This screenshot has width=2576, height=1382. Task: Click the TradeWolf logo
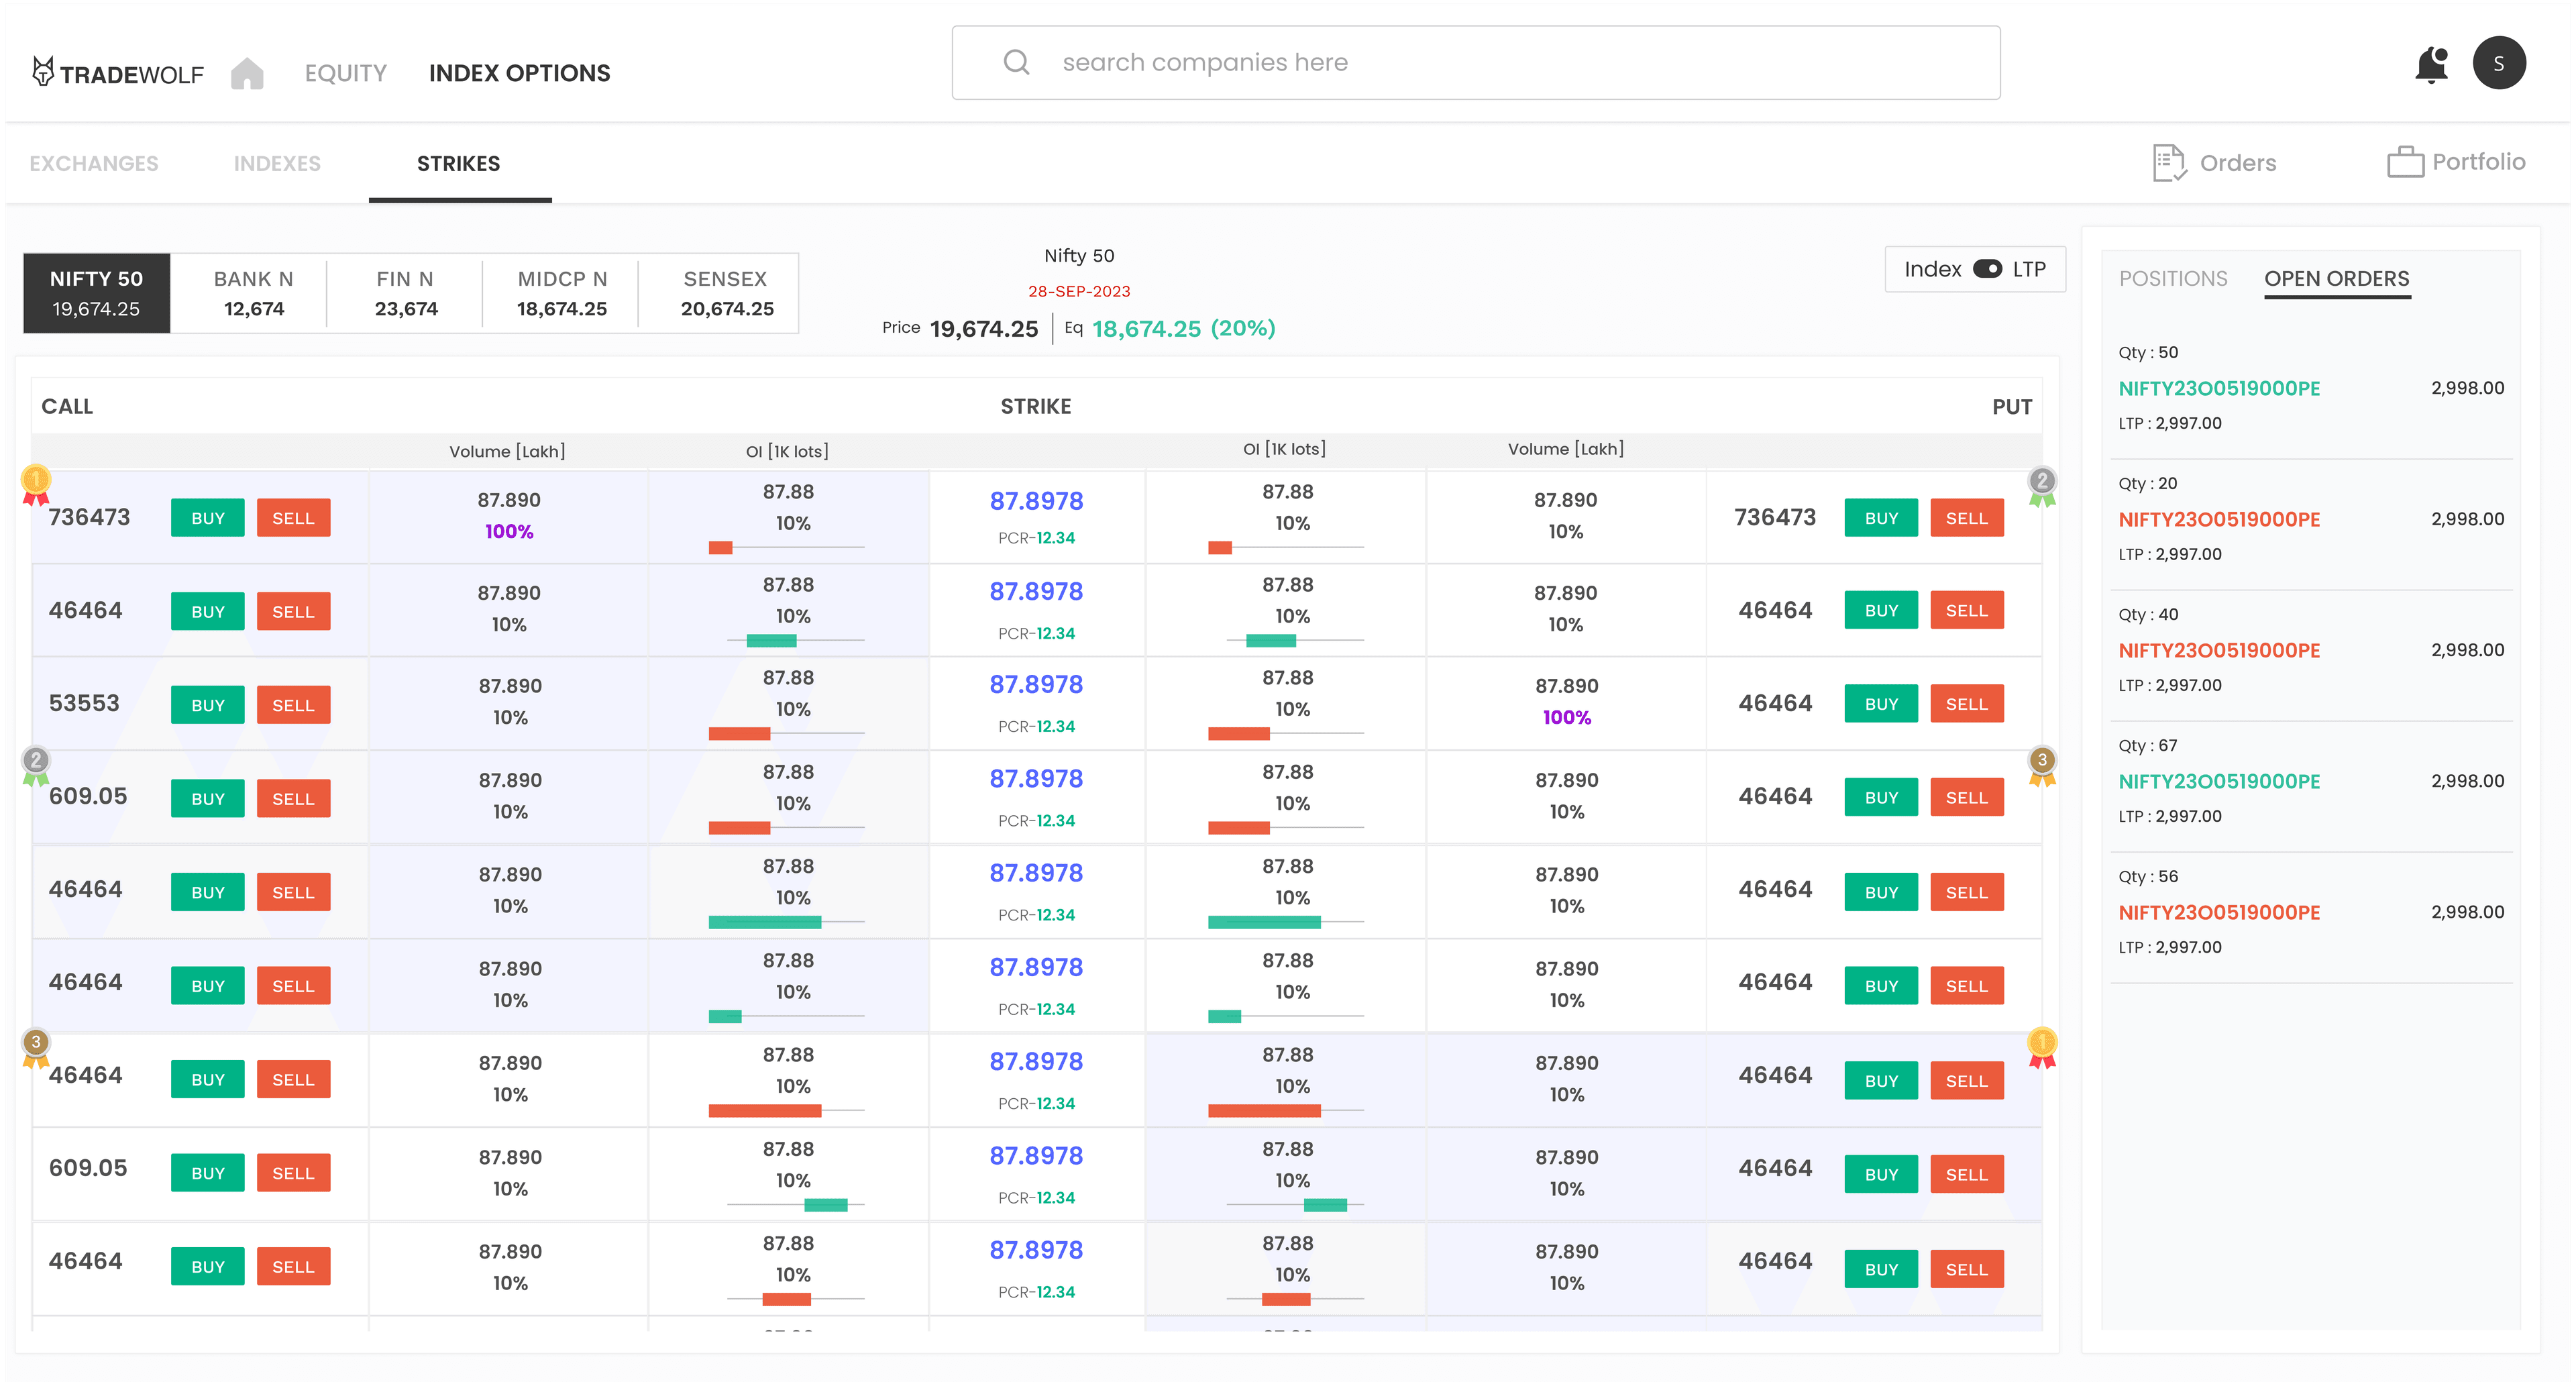[117, 72]
